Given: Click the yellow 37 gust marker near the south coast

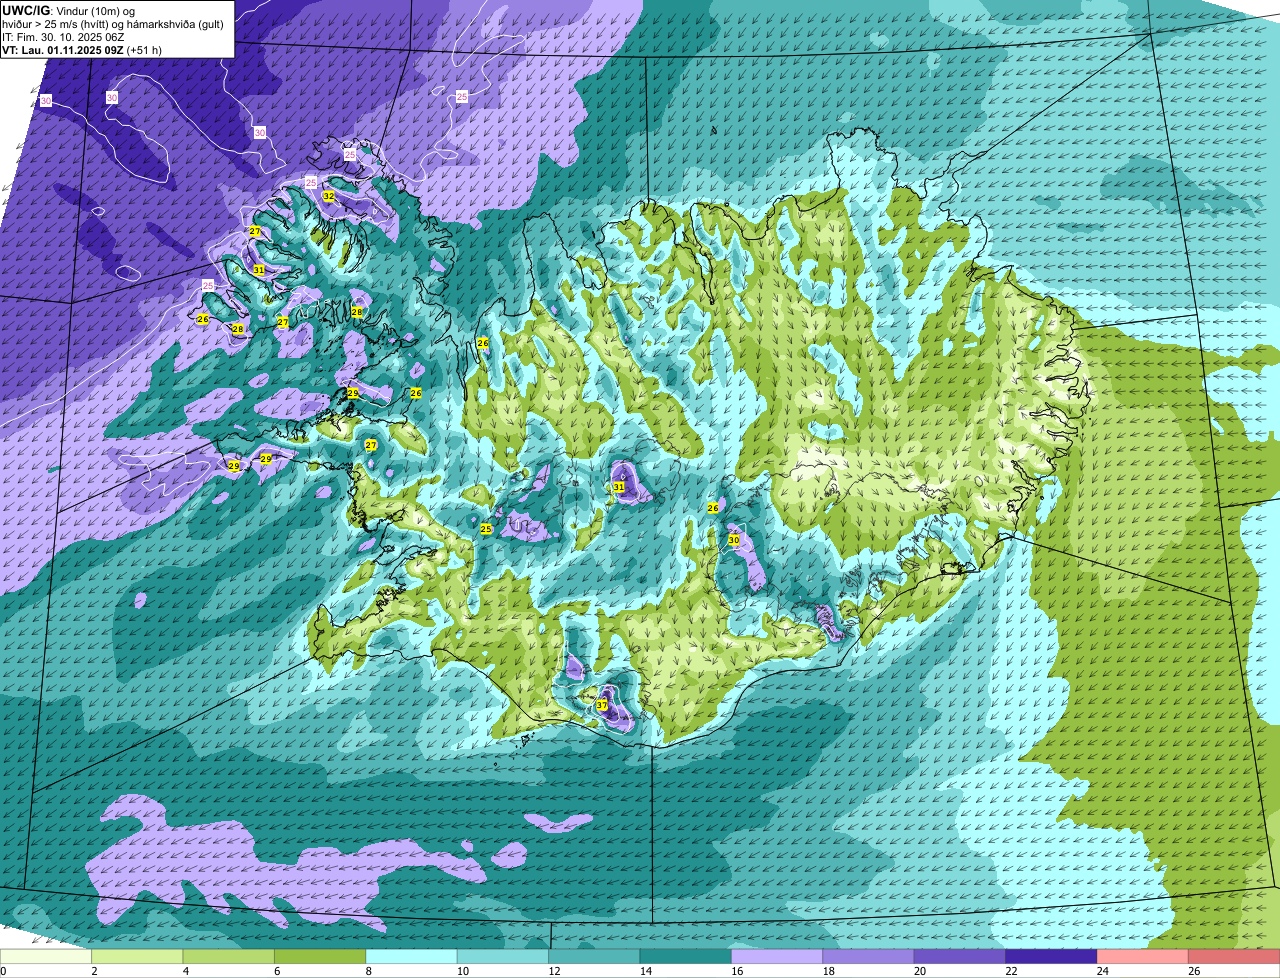Looking at the screenshot, I should coord(602,705).
